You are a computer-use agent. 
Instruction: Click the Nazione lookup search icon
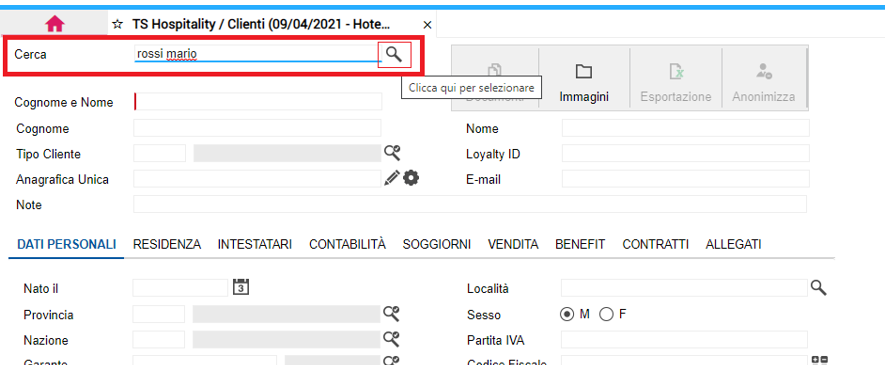click(392, 339)
